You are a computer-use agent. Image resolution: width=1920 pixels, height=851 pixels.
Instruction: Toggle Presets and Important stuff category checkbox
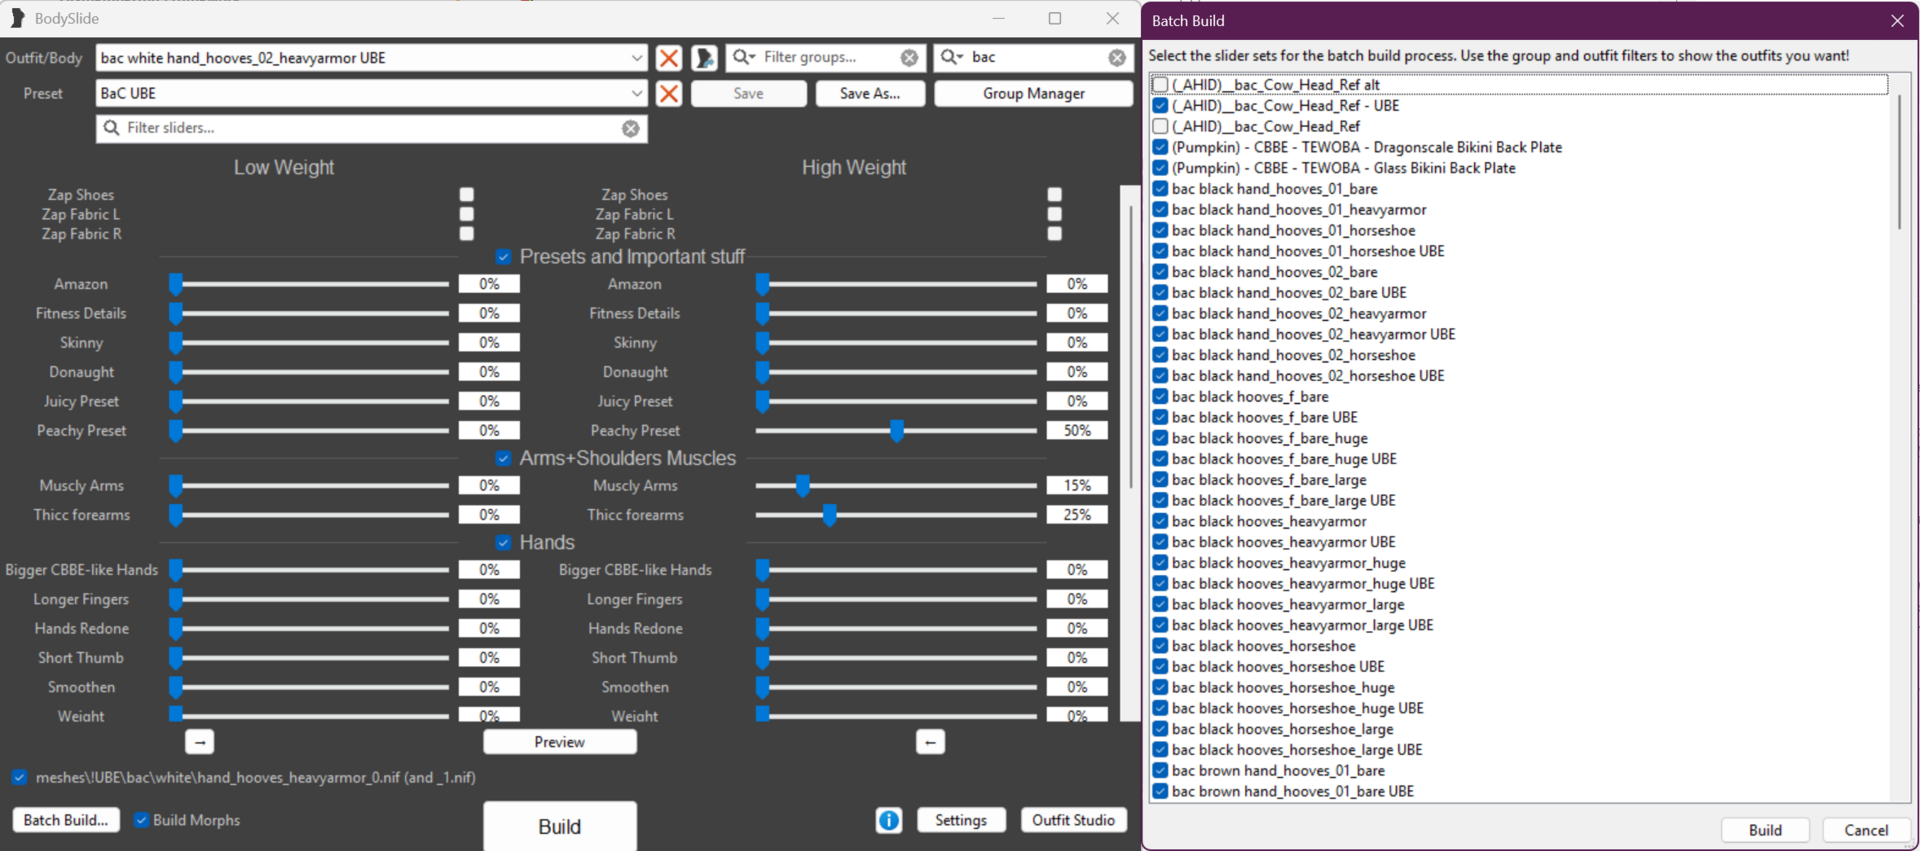coord(504,257)
